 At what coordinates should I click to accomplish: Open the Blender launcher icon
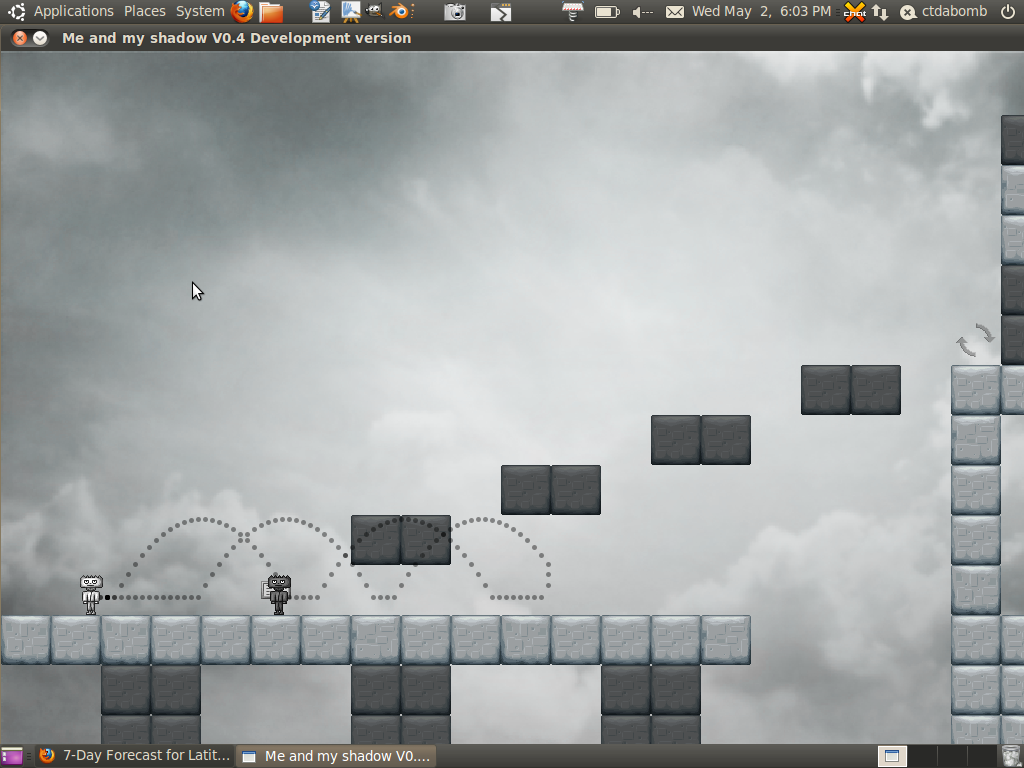(400, 12)
